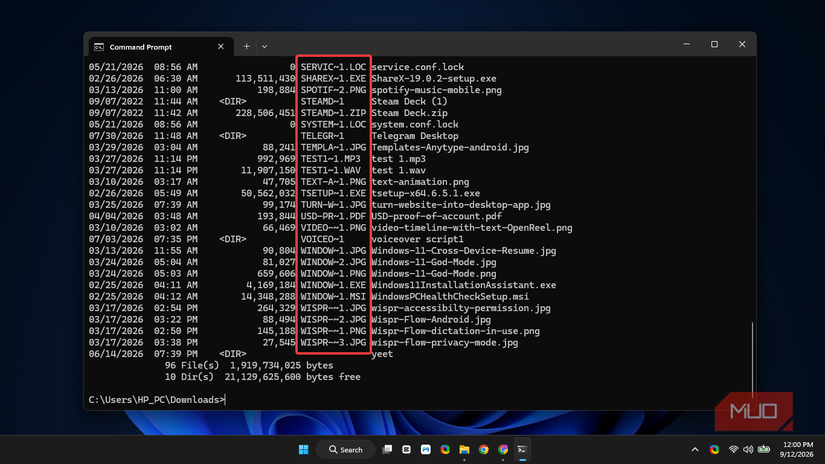The height and width of the screenshot is (464, 825).
Task: Click file name WindowsPCHealthCheckSetup.msi
Action: [x=450, y=297]
